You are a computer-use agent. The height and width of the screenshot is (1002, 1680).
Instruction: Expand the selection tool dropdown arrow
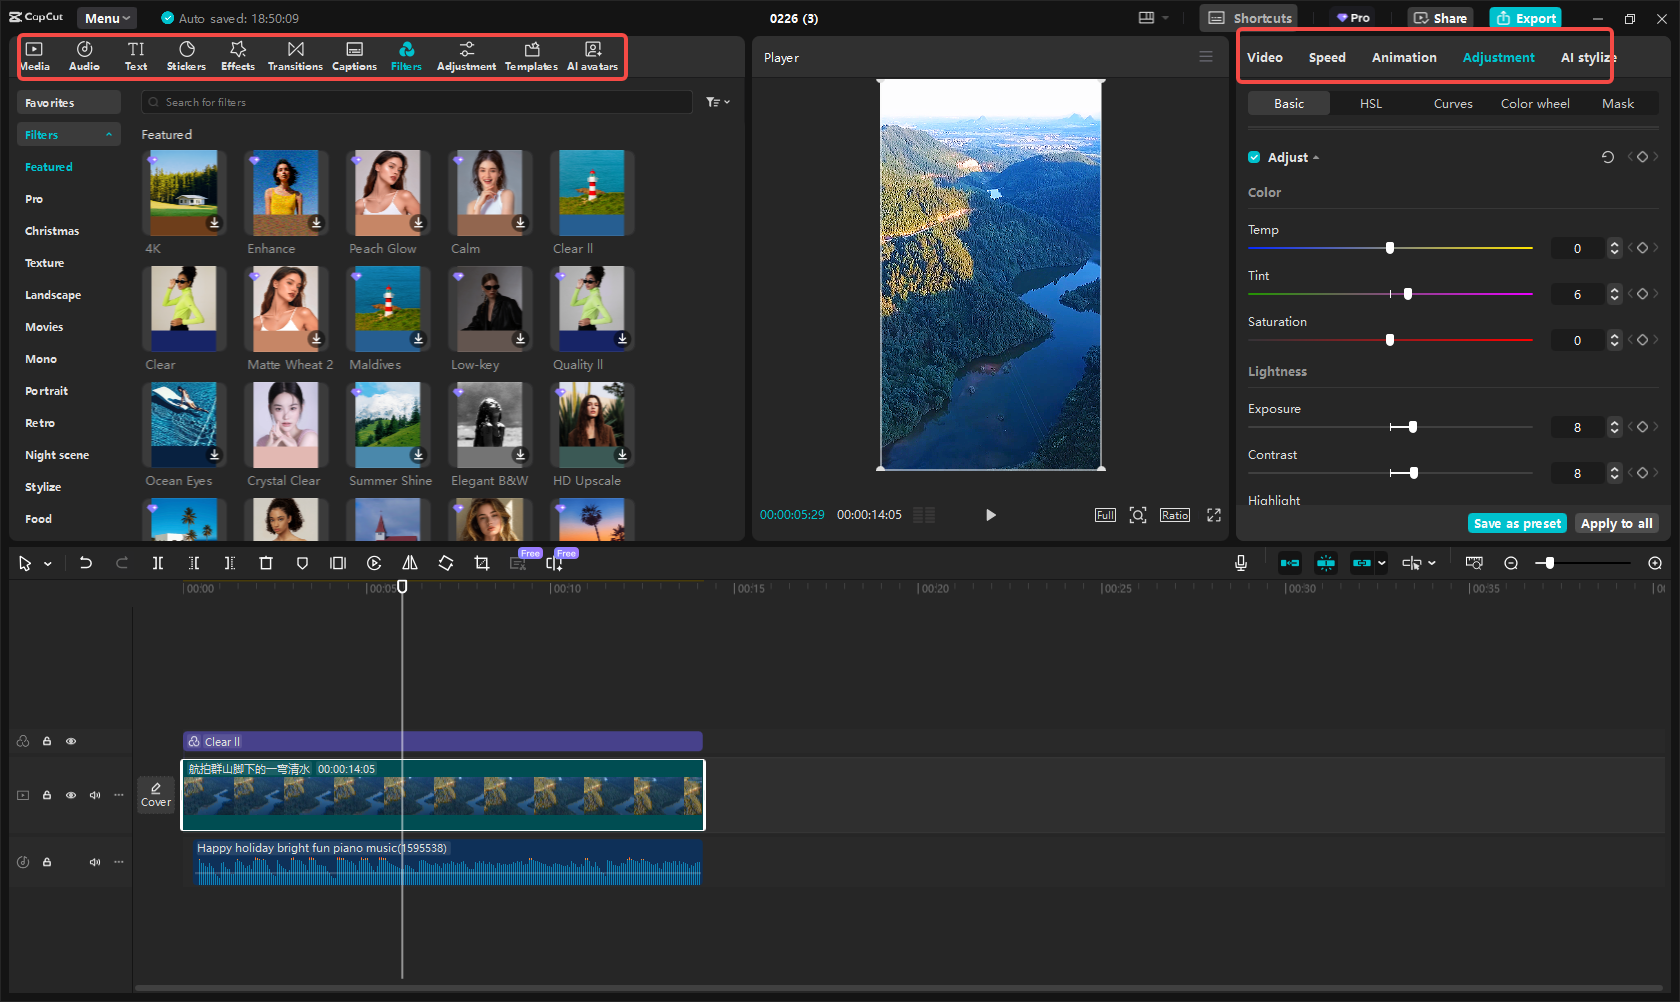click(x=46, y=563)
